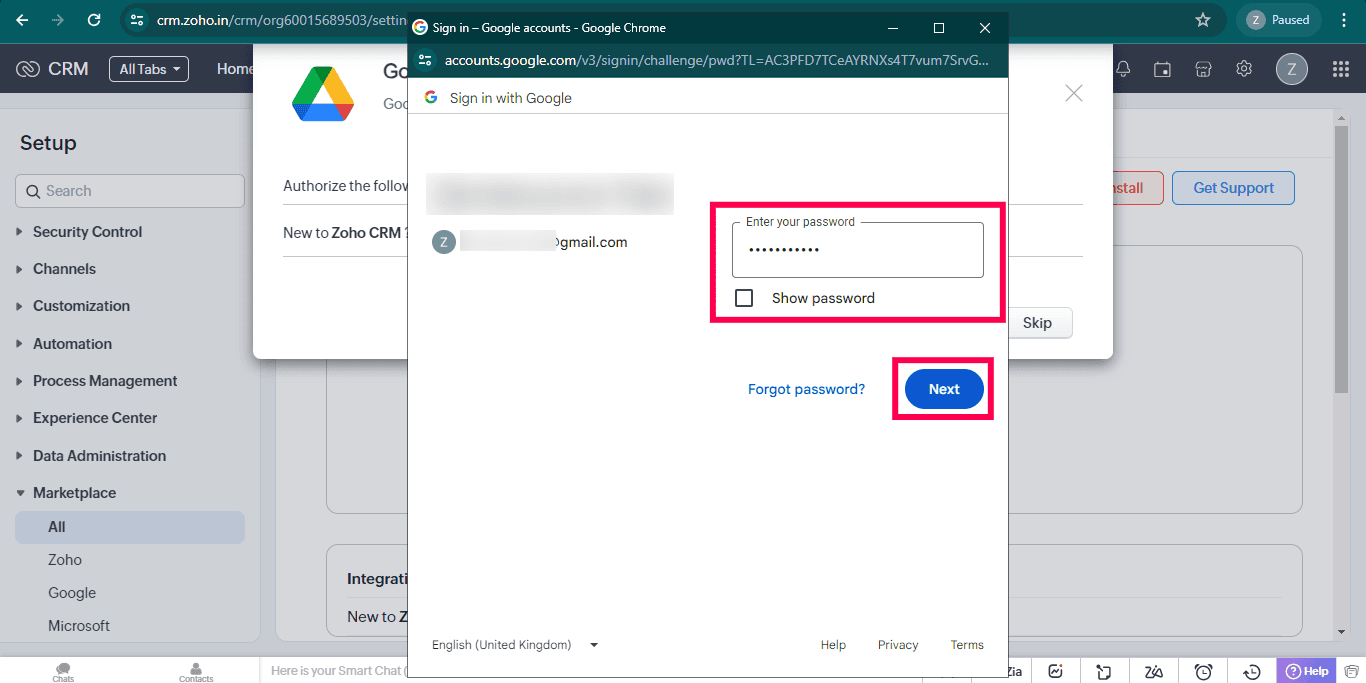This screenshot has width=1366, height=683.
Task: Open CRM setup gear icon
Action: point(1244,69)
